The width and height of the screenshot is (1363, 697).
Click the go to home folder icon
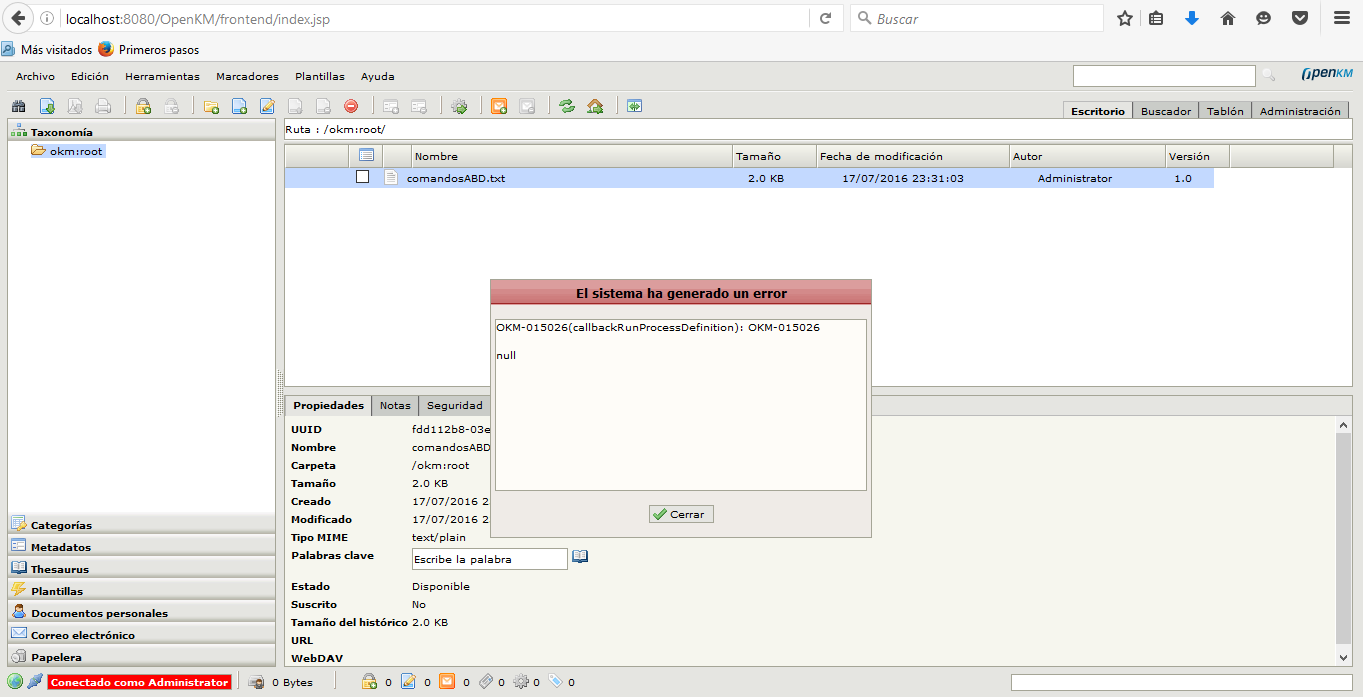[595, 106]
